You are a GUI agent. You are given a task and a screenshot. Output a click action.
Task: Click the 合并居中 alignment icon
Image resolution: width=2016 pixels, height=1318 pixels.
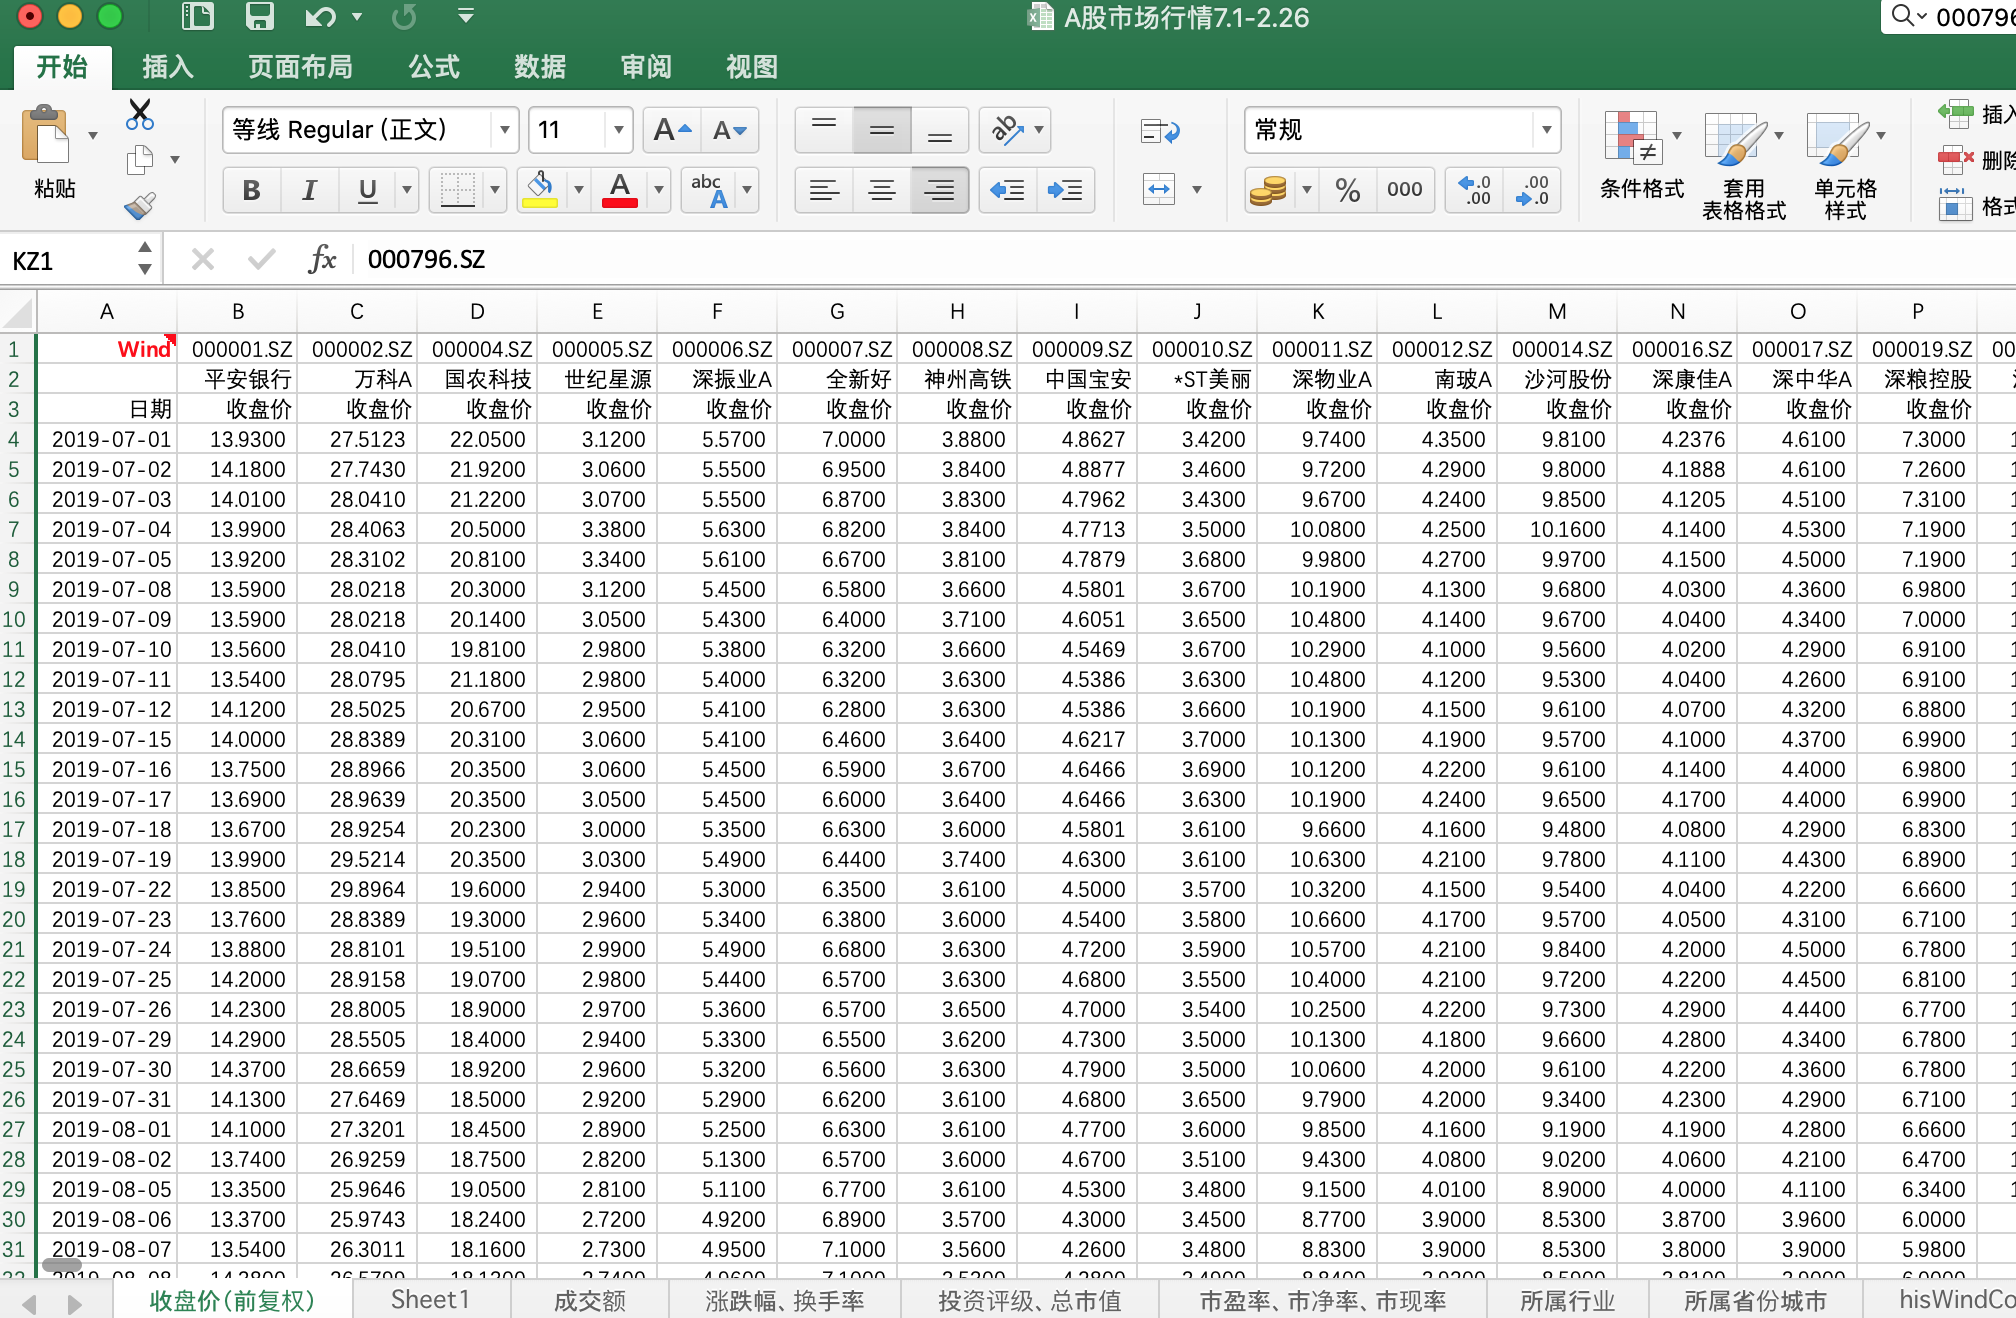1160,191
